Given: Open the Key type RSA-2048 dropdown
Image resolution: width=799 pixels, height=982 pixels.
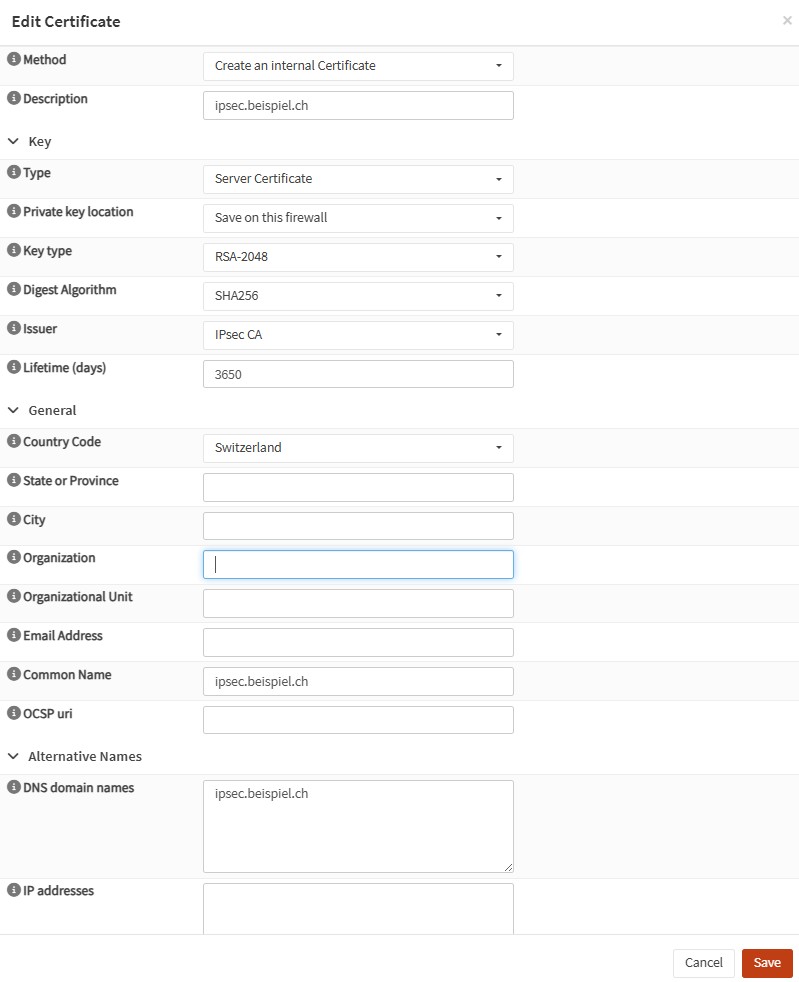Looking at the screenshot, I should (358, 257).
